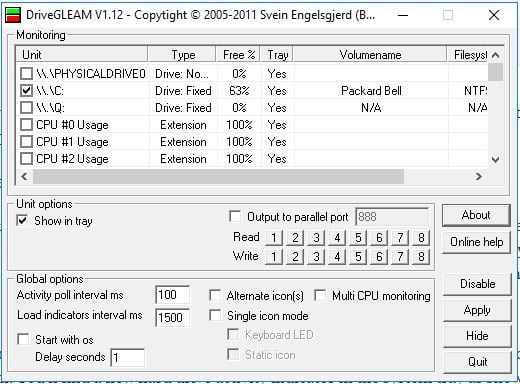Click the list scroll-up arrow
The image size is (520, 384).
click(x=496, y=55)
